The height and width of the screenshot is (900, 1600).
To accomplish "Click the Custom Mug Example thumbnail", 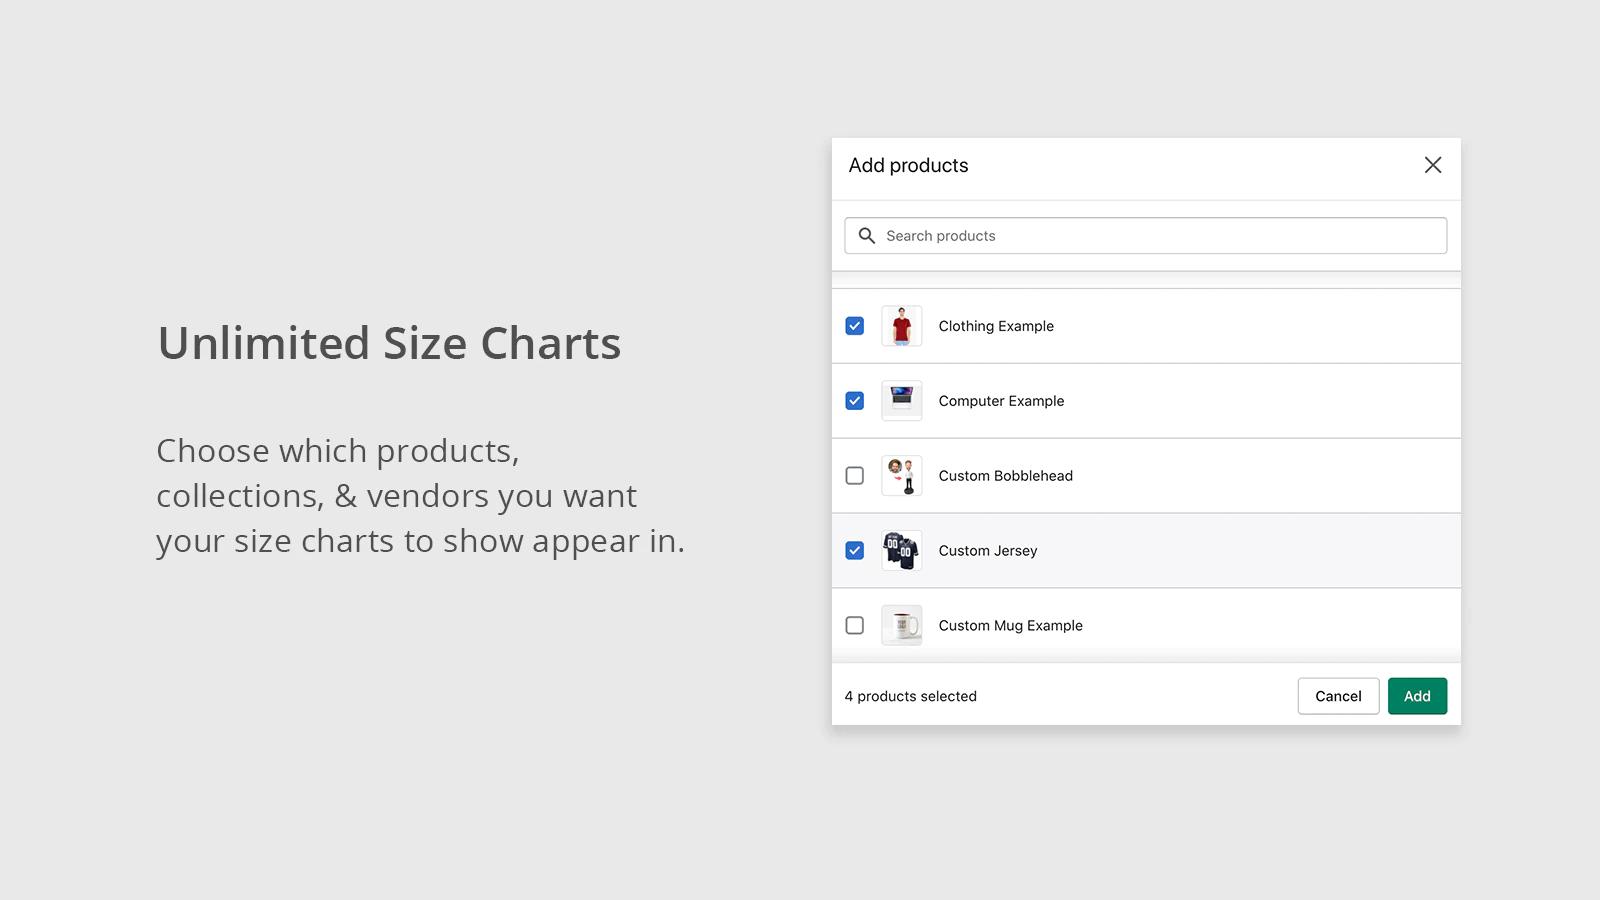I will point(901,626).
